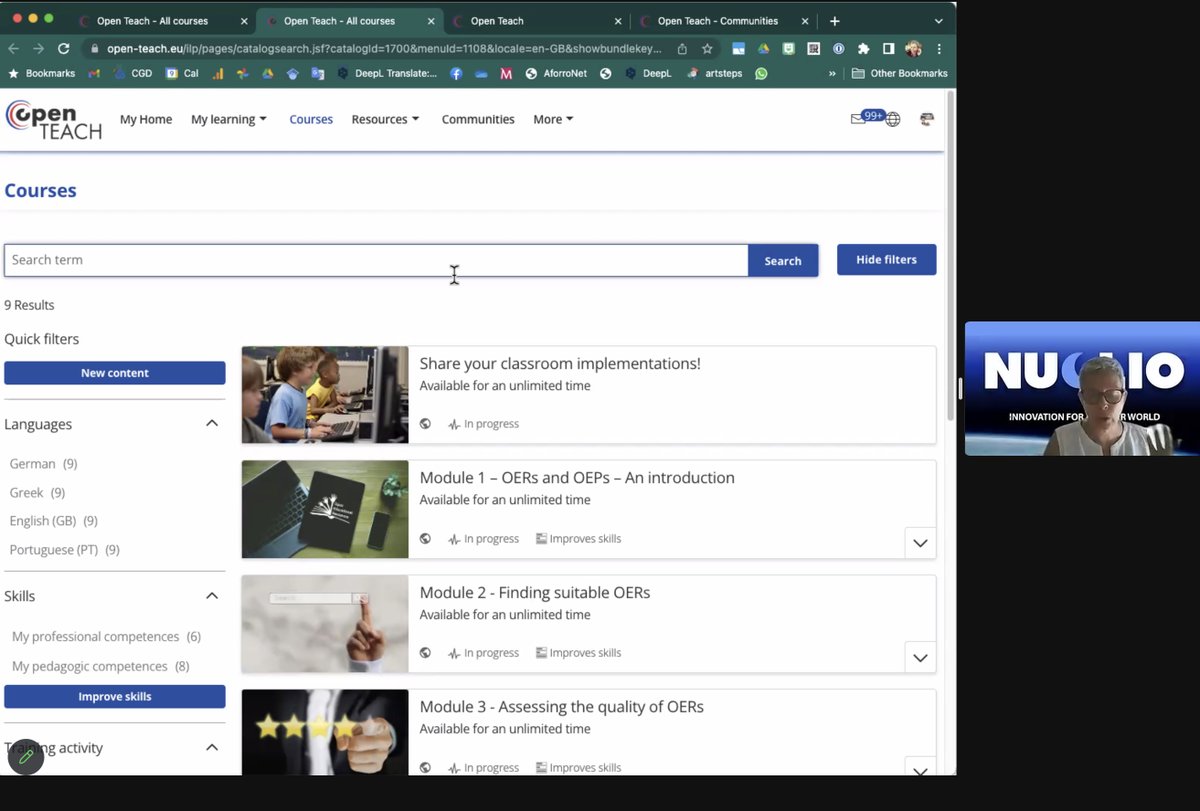Image resolution: width=1200 pixels, height=811 pixels.
Task: Enable the Improve skills filter
Action: 114,695
